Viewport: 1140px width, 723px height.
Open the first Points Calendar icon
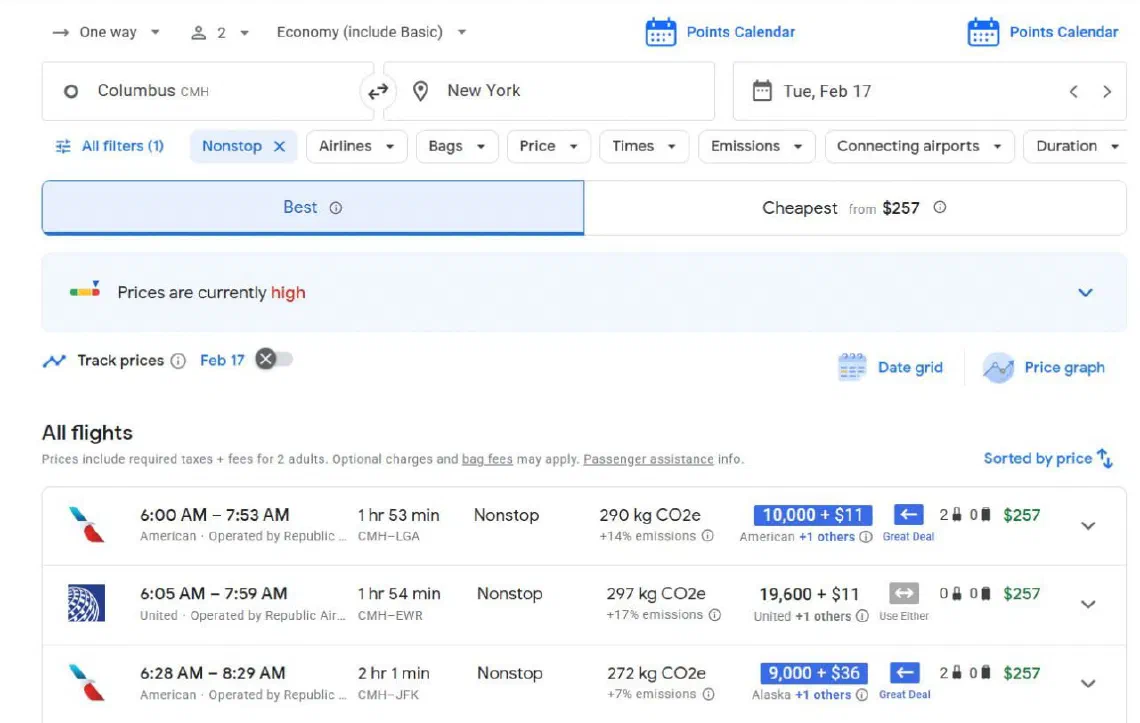660,32
